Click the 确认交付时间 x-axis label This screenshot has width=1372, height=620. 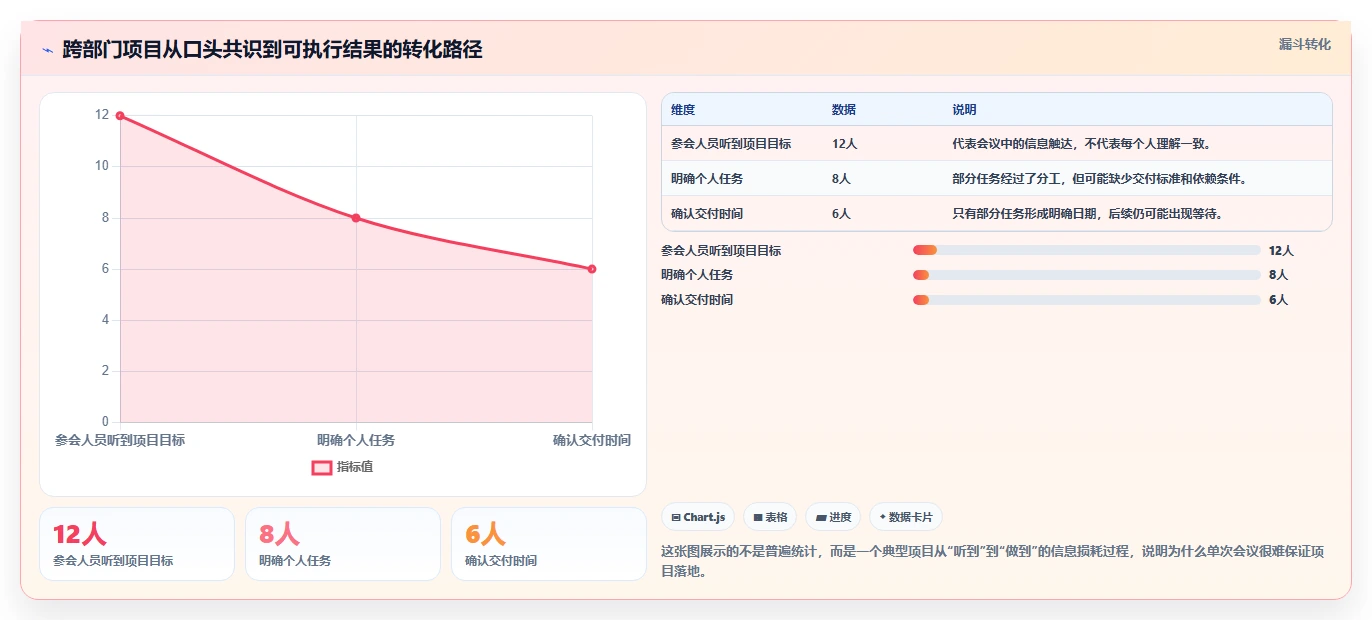(592, 440)
